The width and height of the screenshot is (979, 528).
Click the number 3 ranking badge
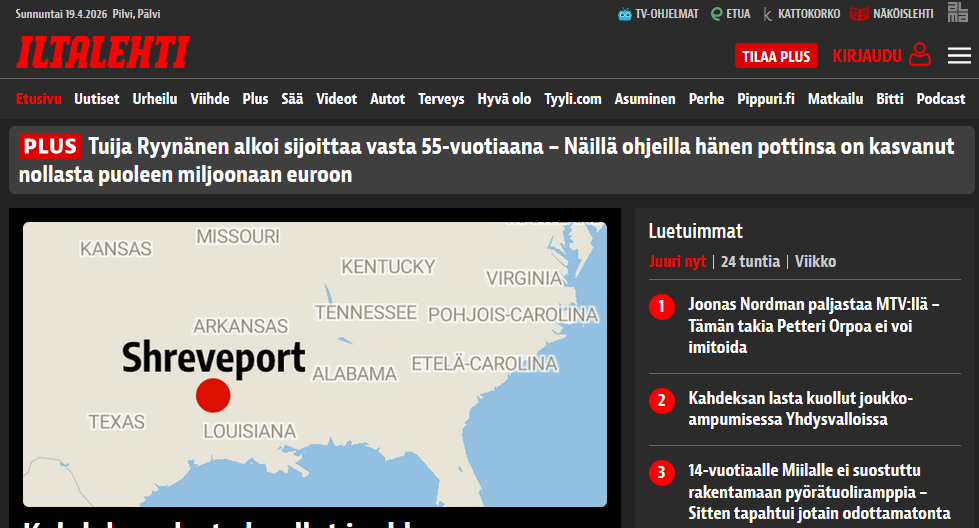662,472
